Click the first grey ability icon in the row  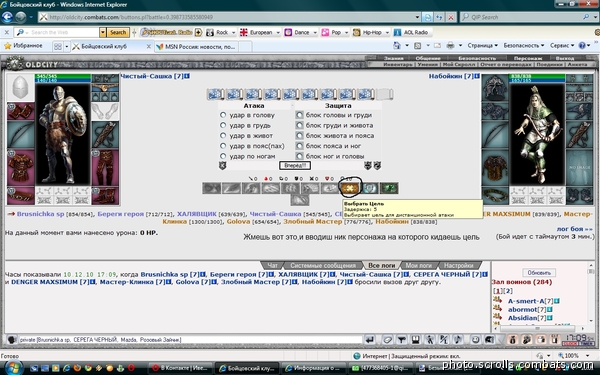point(212,188)
